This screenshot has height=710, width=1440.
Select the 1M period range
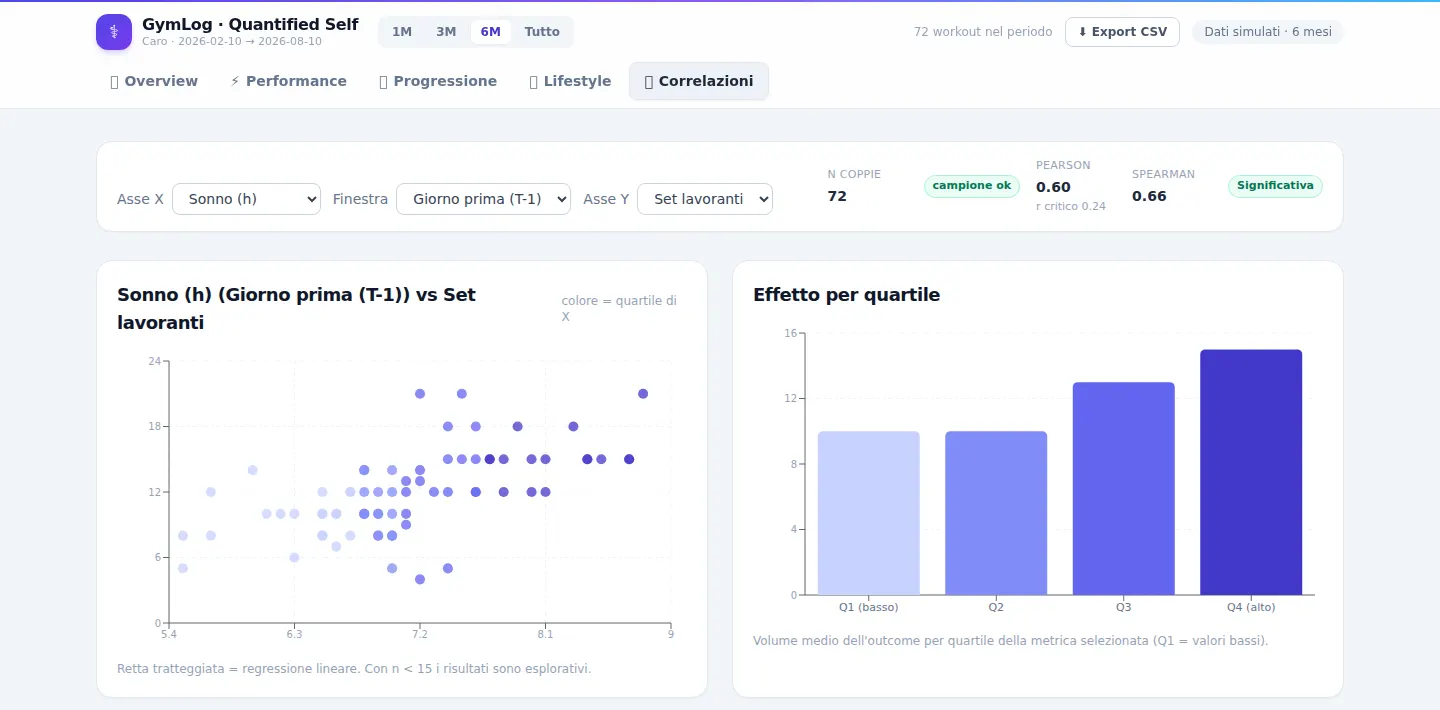point(402,32)
